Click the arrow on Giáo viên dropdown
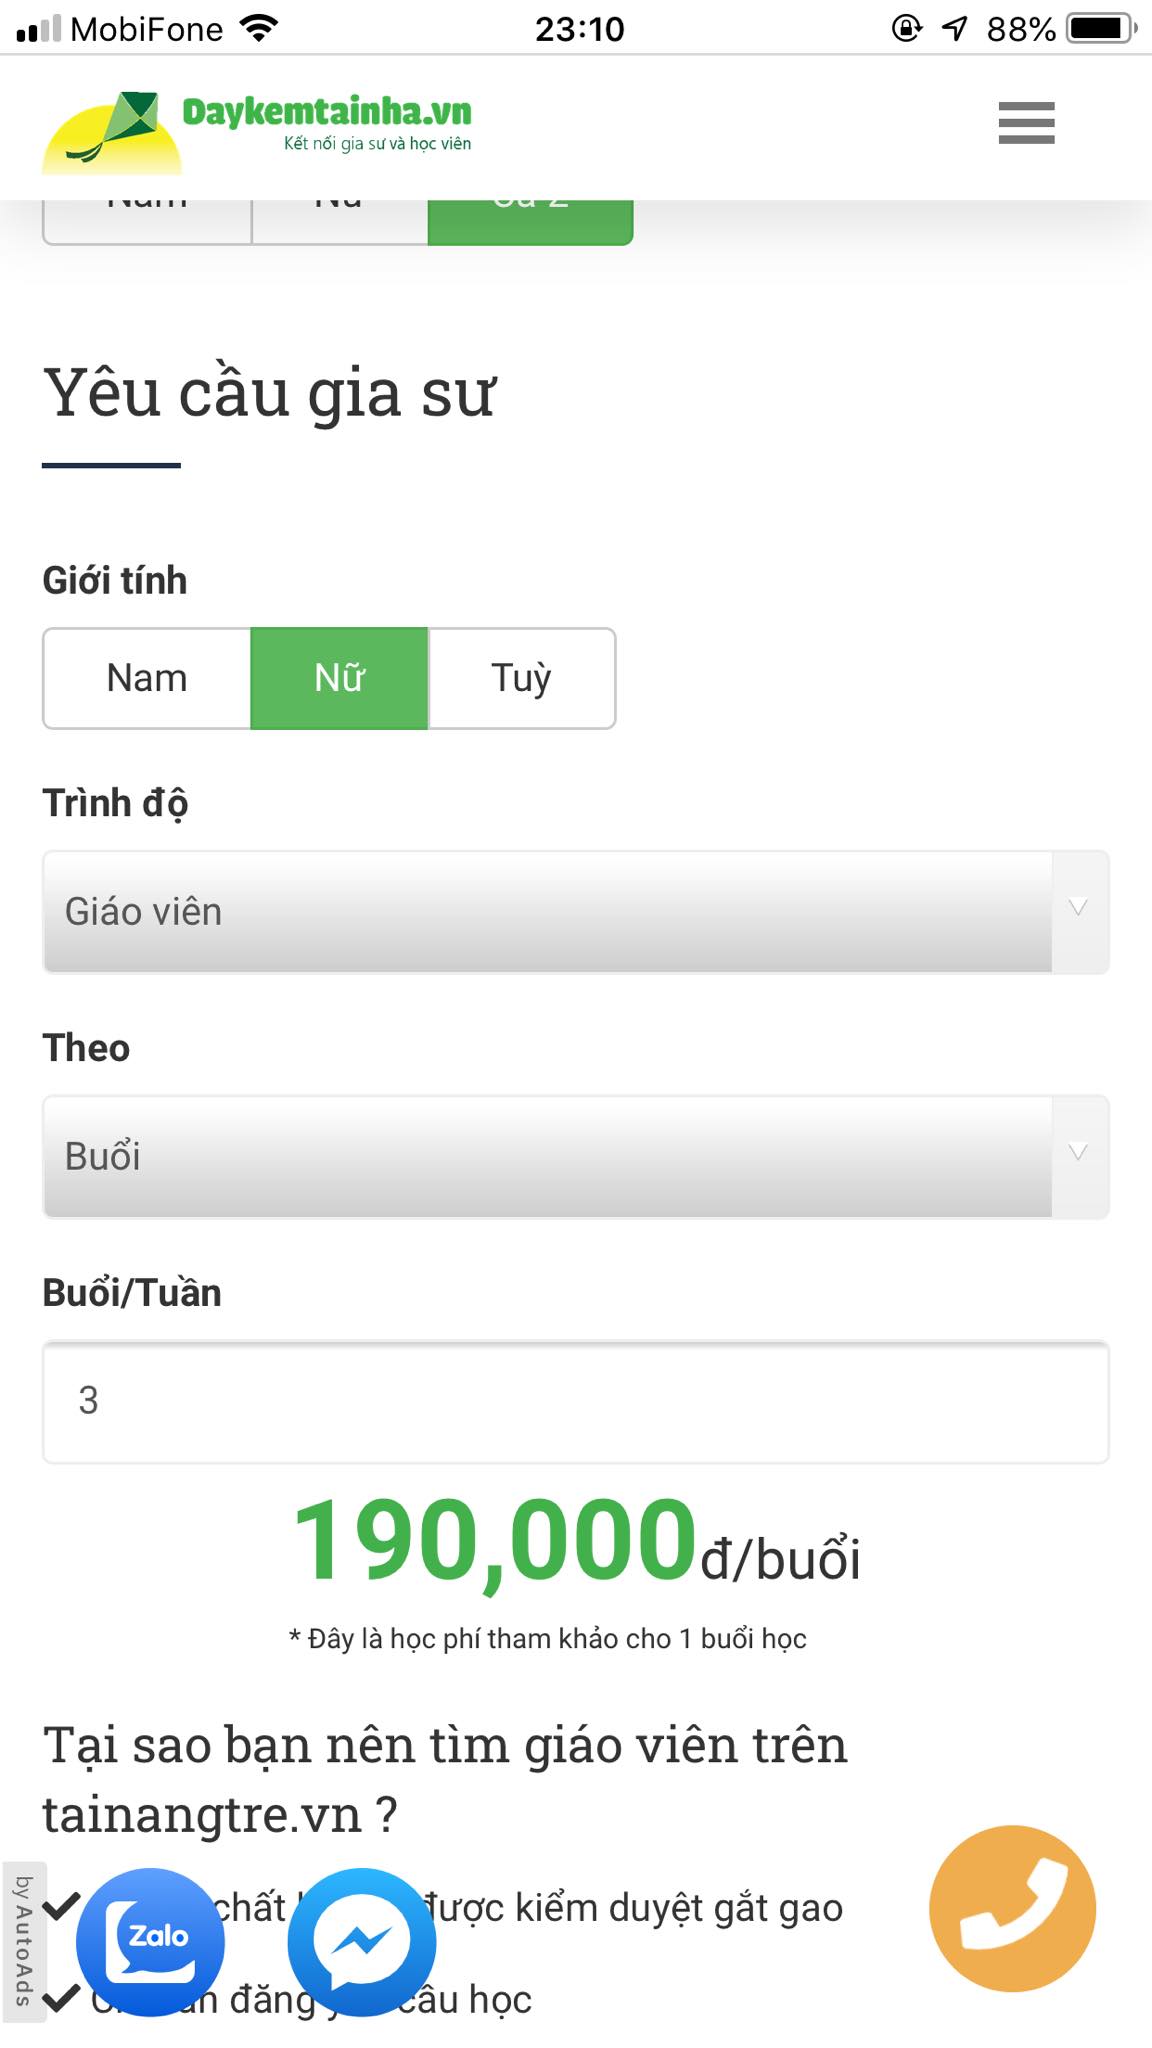The width and height of the screenshot is (1152, 2048). (x=1078, y=909)
